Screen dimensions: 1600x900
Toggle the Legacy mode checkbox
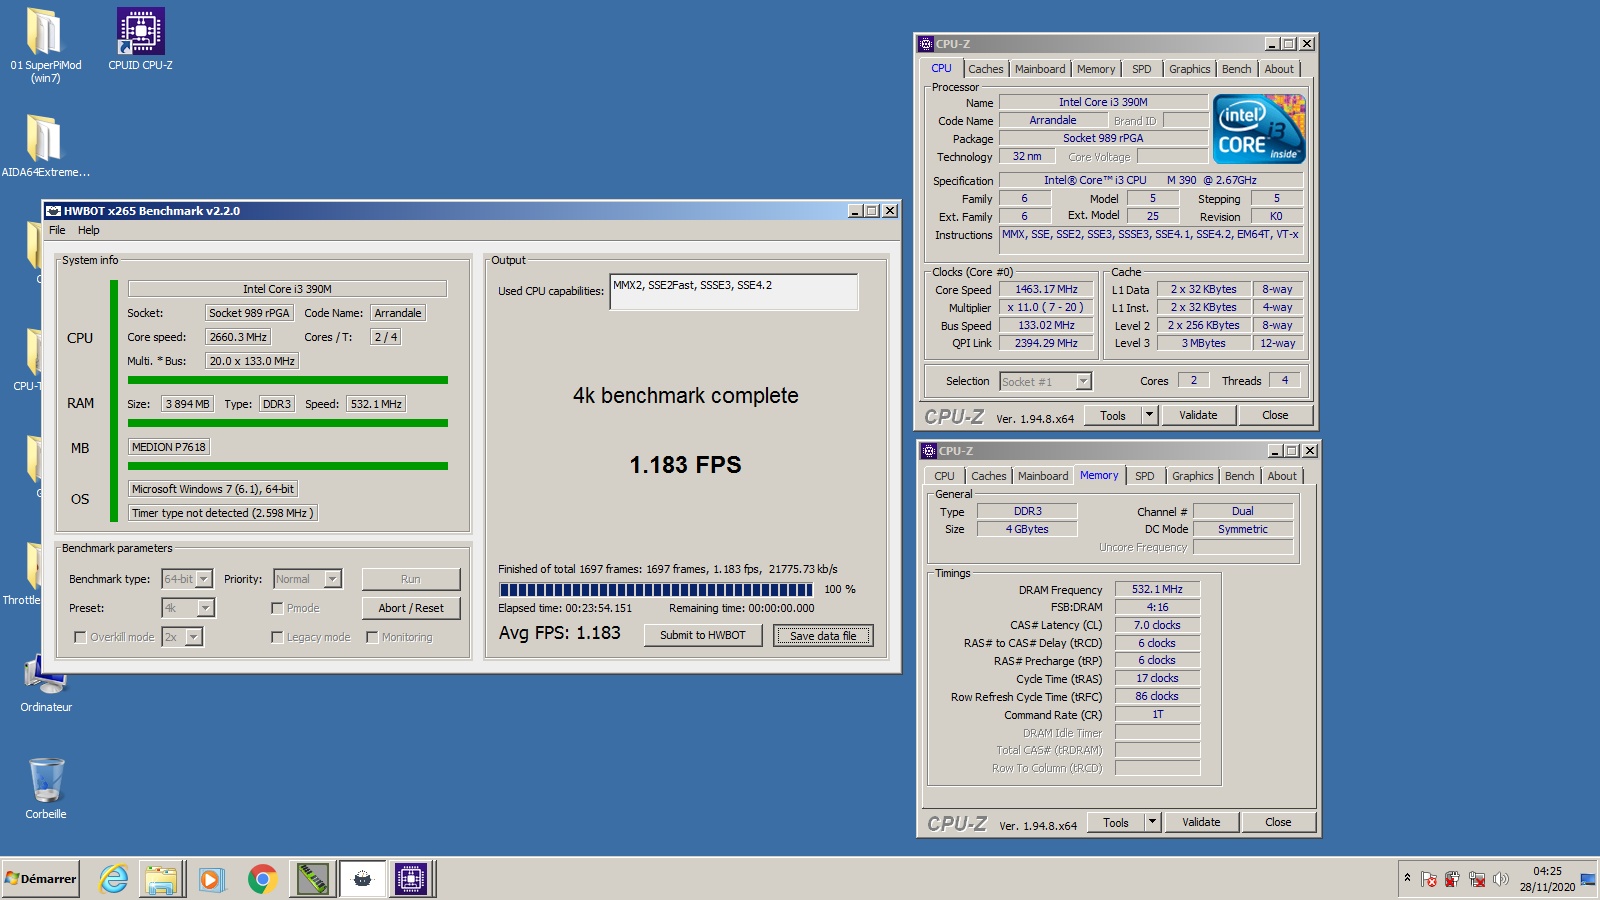point(277,637)
